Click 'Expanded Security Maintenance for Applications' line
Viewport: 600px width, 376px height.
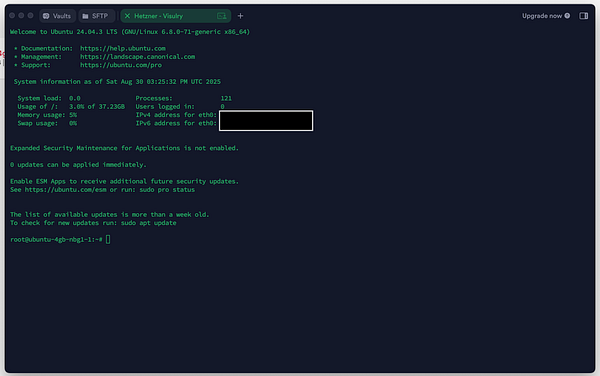pos(124,148)
